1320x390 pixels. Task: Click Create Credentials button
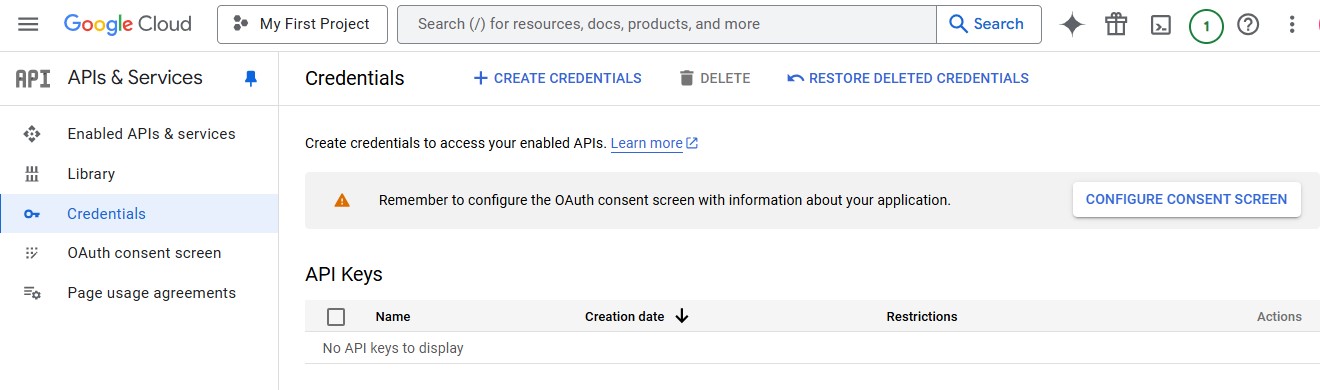tap(557, 78)
